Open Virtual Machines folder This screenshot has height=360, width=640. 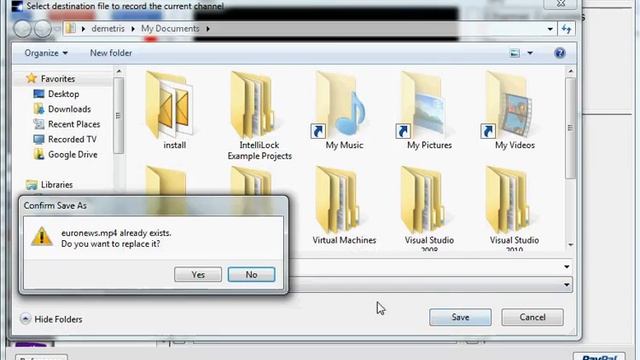click(344, 206)
